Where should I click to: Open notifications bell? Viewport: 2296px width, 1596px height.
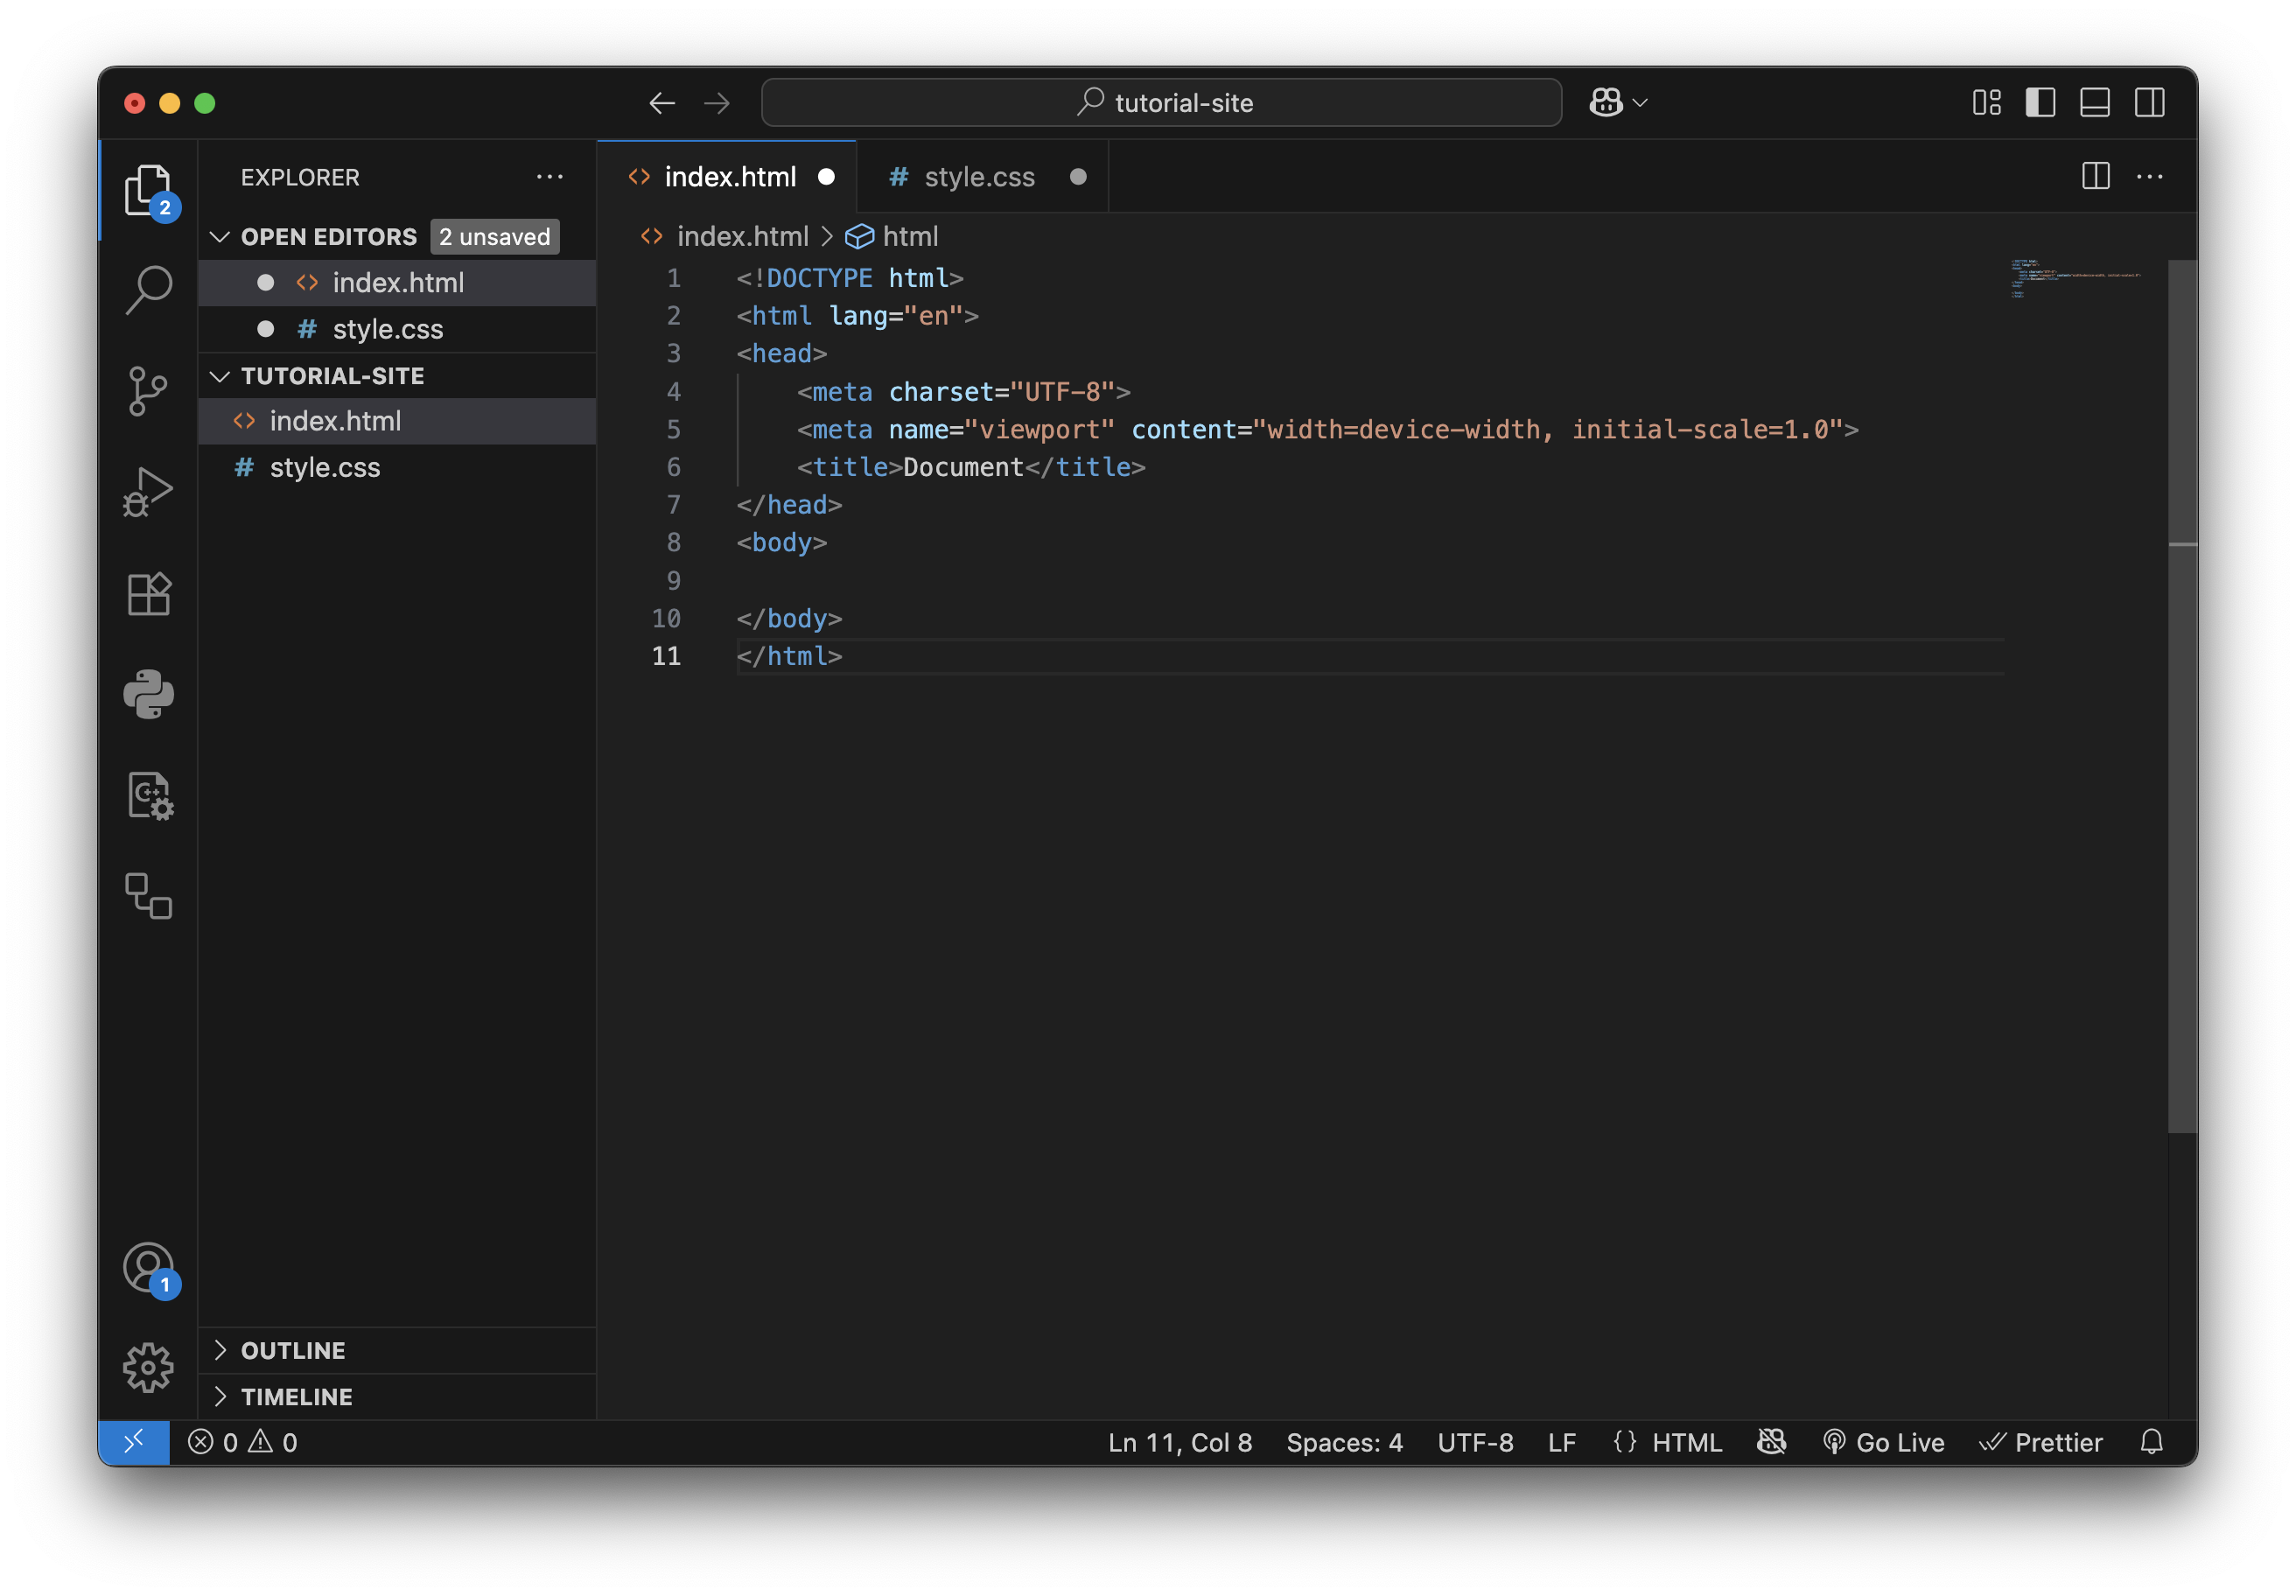tap(2152, 1442)
